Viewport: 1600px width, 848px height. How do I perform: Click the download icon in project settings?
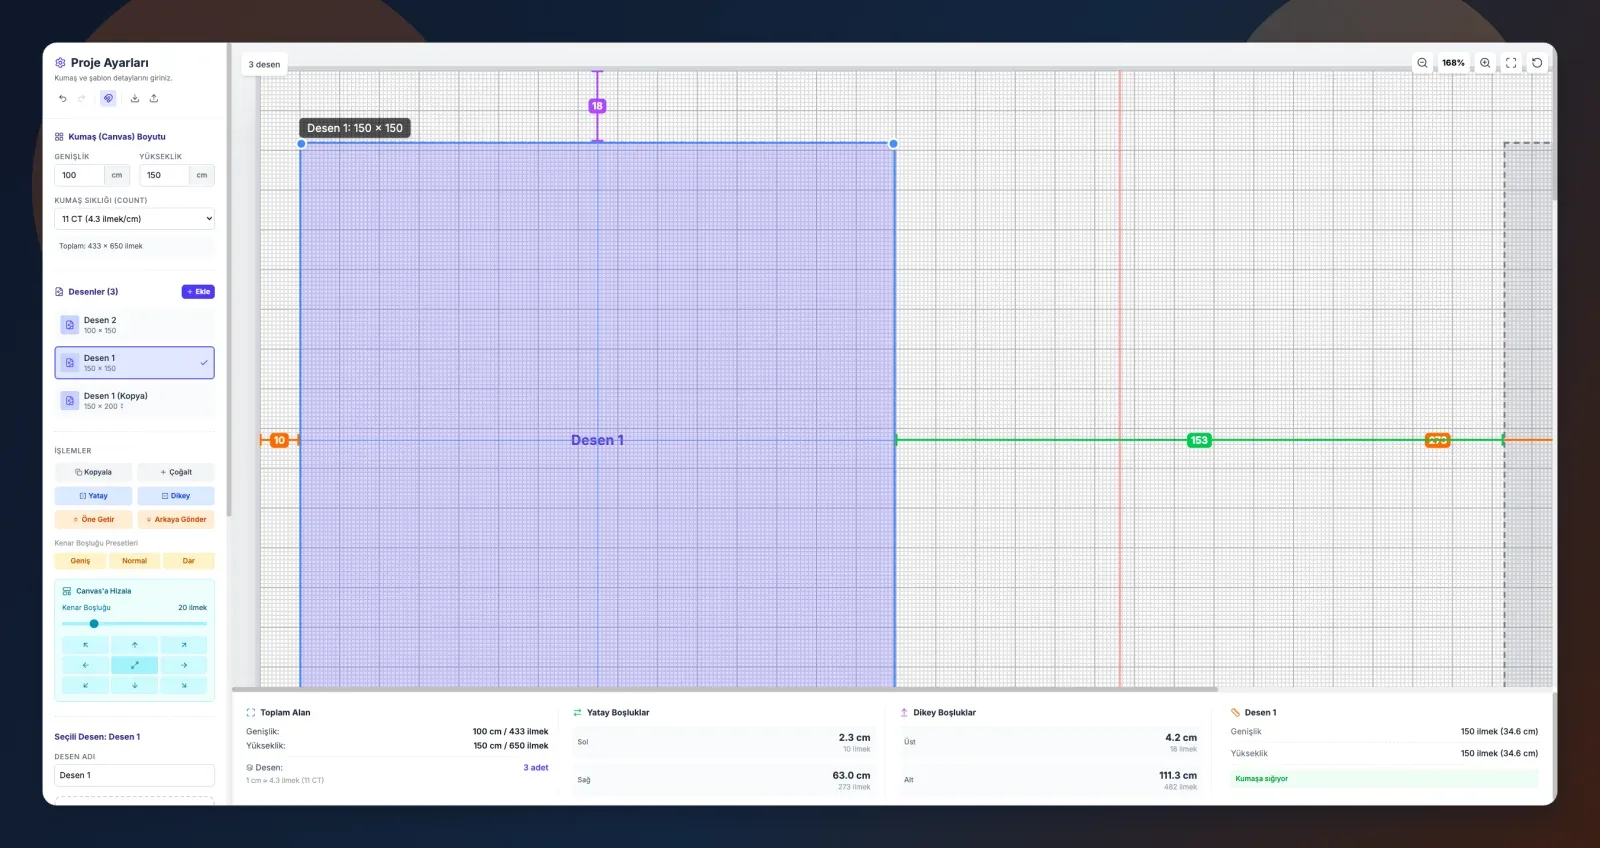[135, 98]
